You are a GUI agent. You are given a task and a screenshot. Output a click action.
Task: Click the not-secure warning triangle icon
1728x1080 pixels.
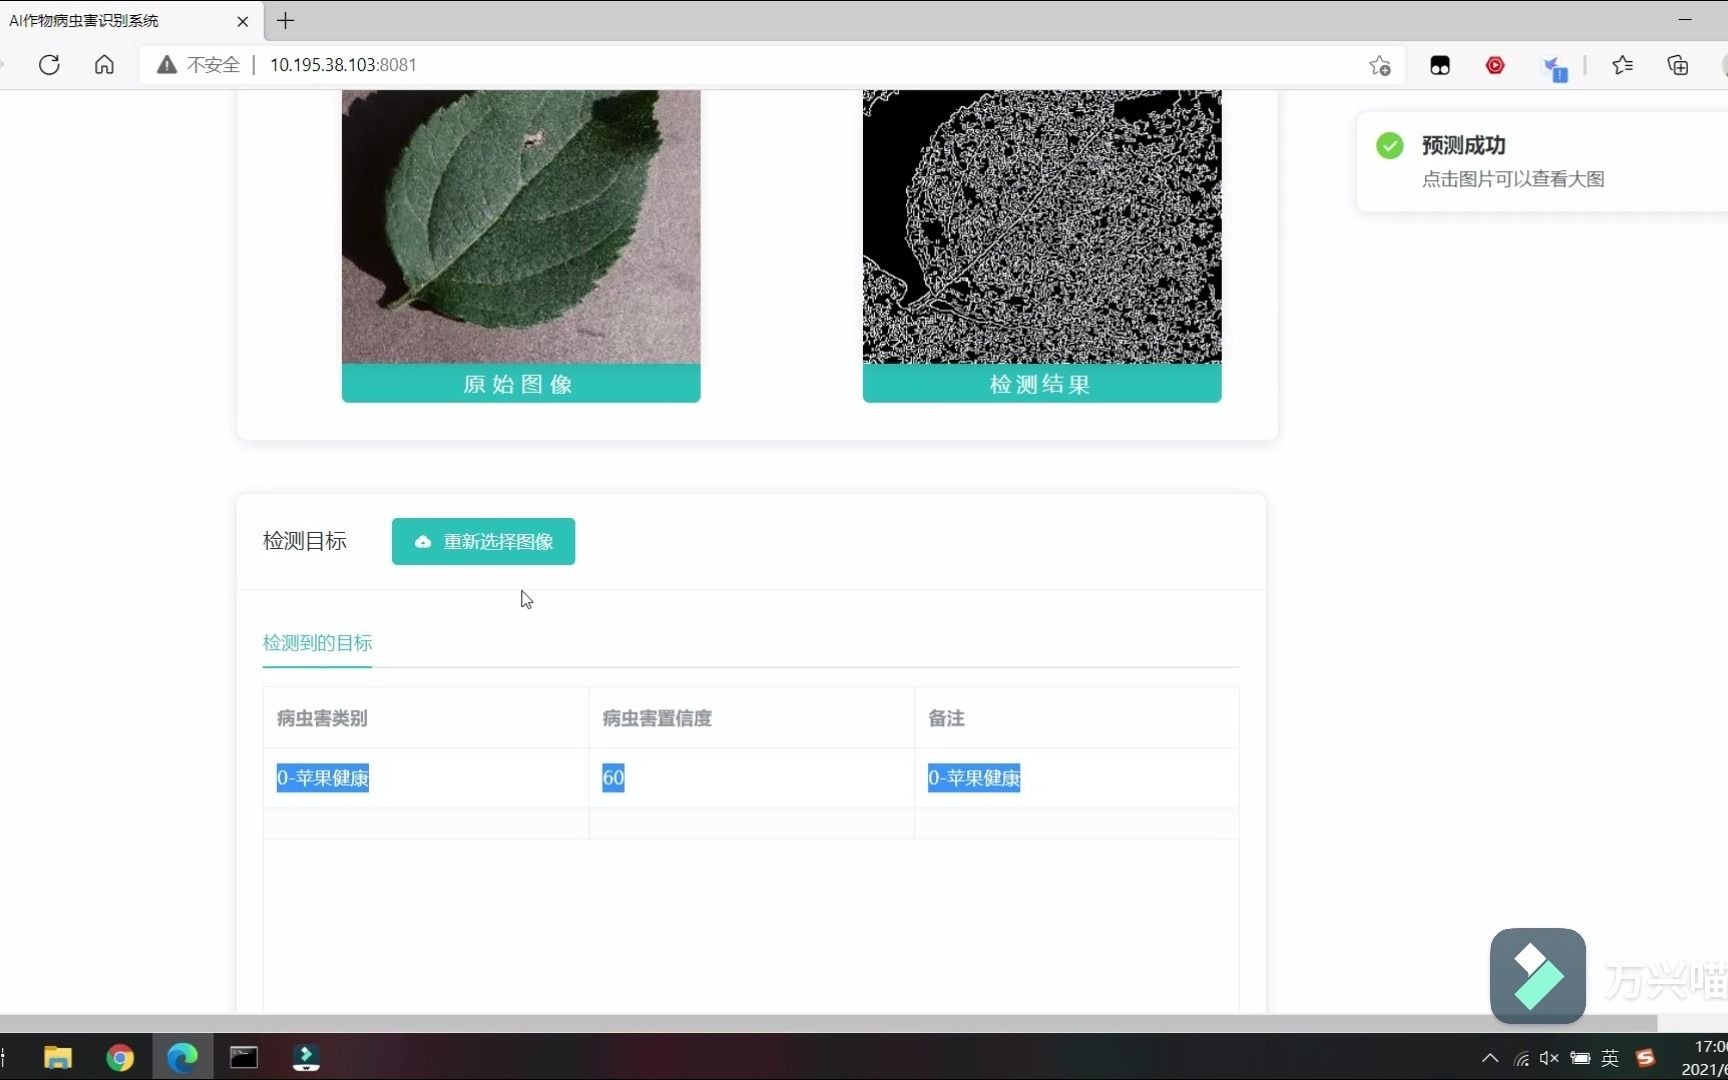click(x=167, y=65)
